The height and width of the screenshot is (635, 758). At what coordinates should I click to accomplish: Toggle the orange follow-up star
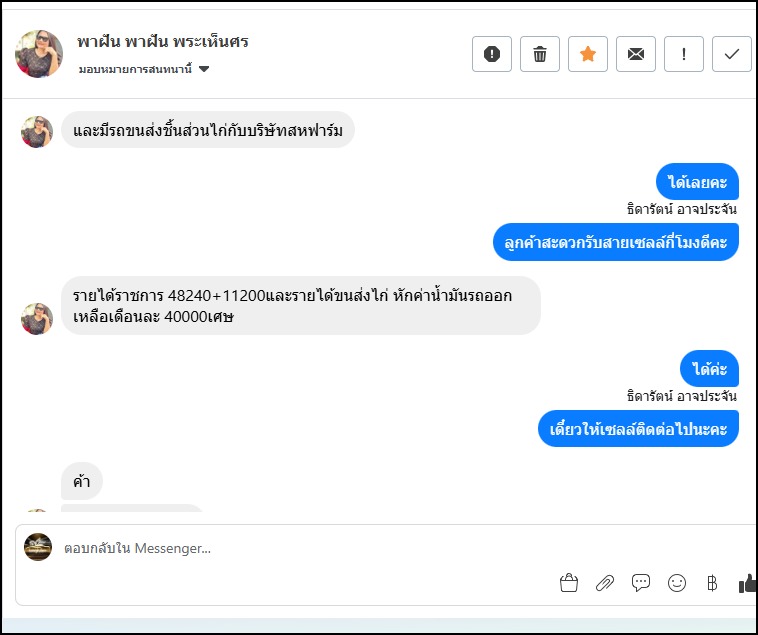[x=588, y=54]
